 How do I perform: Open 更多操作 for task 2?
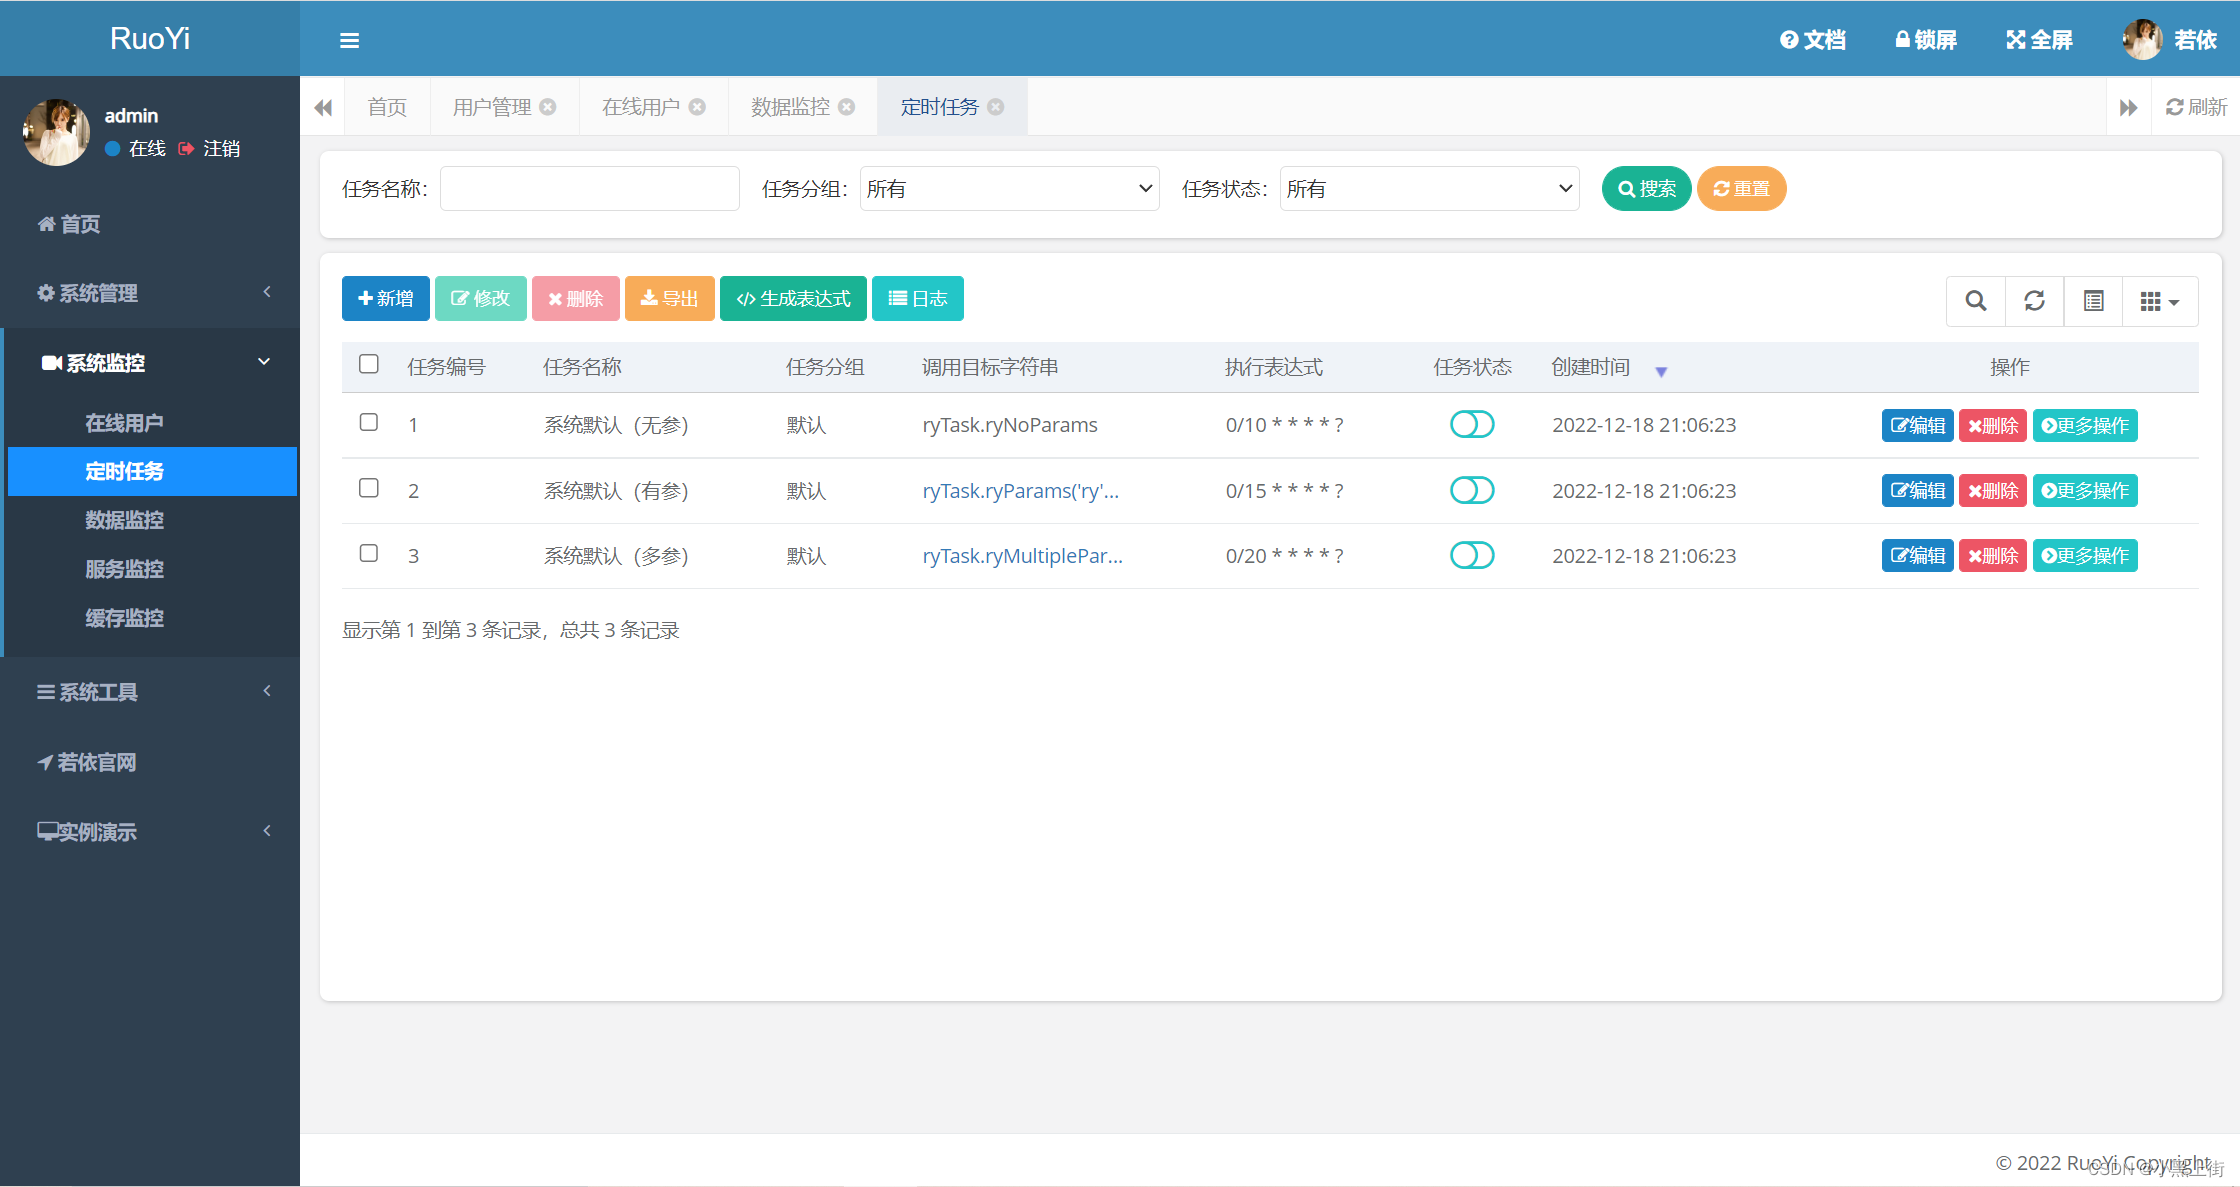click(2085, 491)
